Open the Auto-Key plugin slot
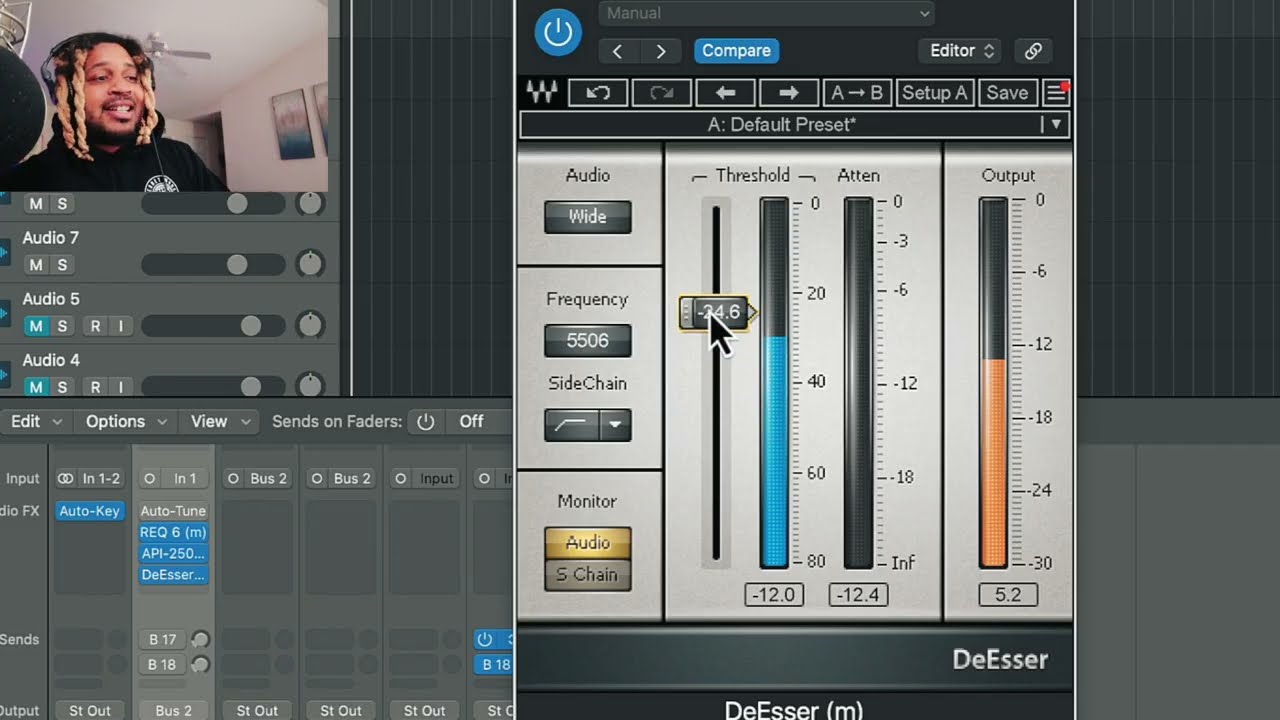The height and width of the screenshot is (720, 1280). [89, 511]
